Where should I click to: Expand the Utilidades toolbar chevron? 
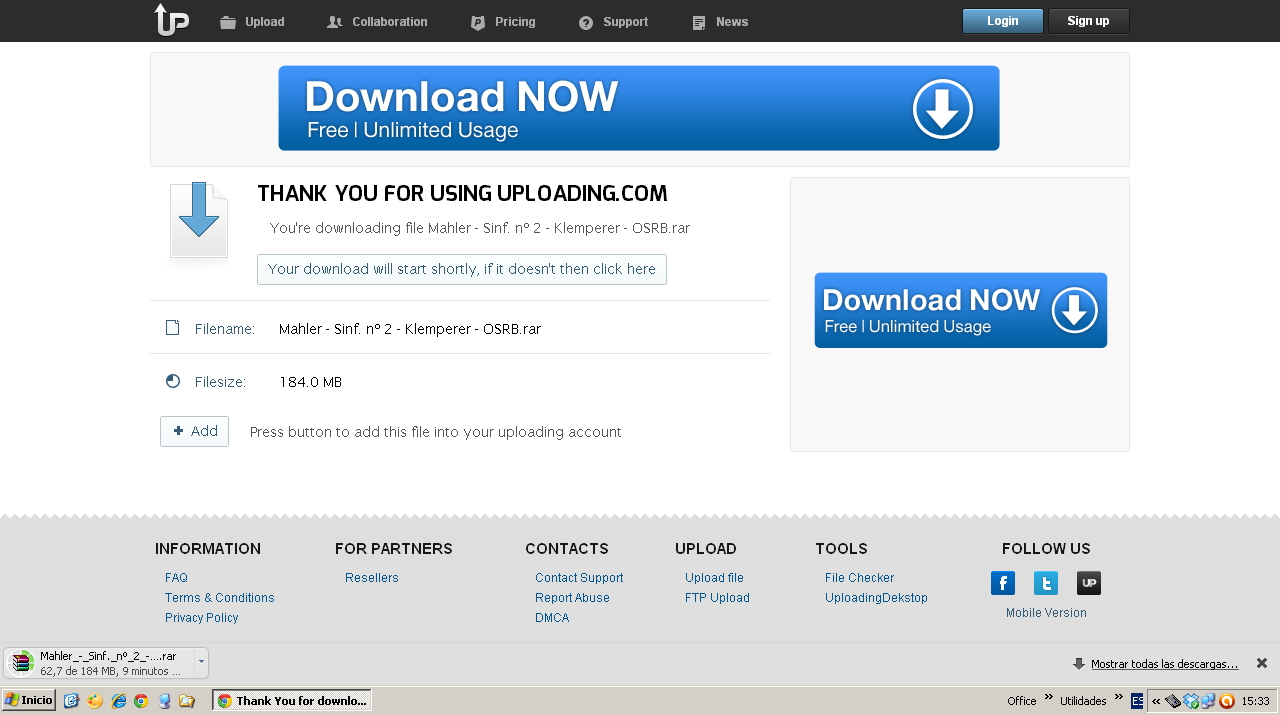pos(1119,697)
